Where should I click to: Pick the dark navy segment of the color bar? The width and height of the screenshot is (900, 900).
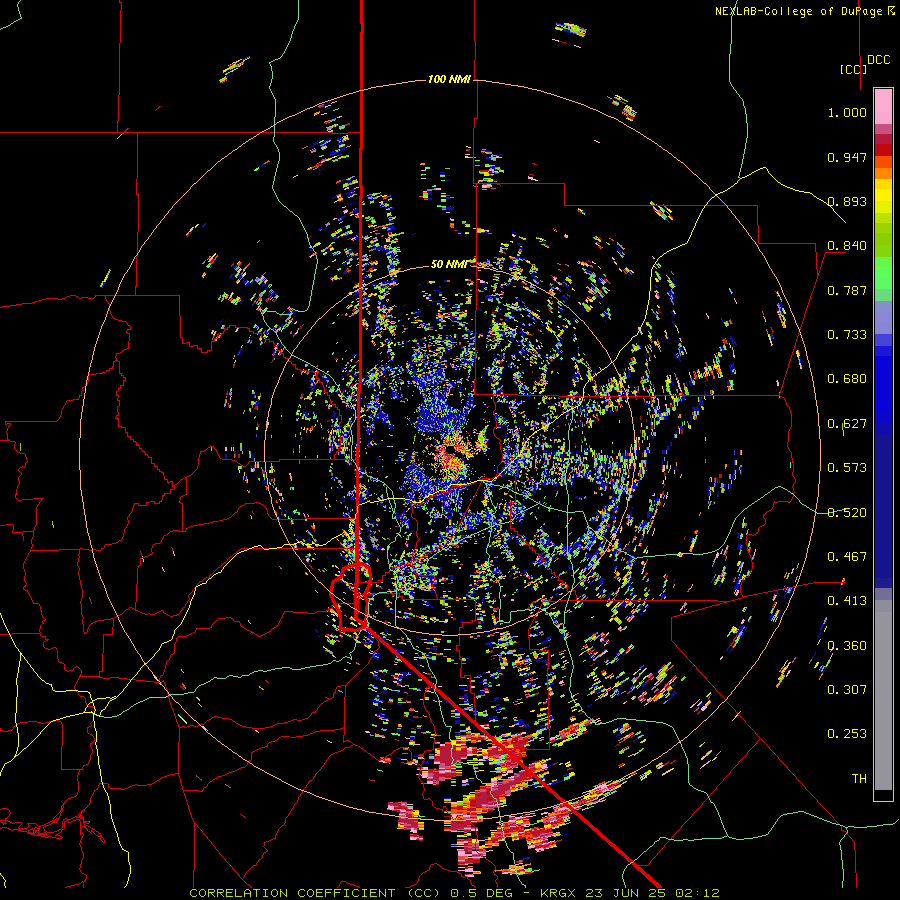click(883, 511)
